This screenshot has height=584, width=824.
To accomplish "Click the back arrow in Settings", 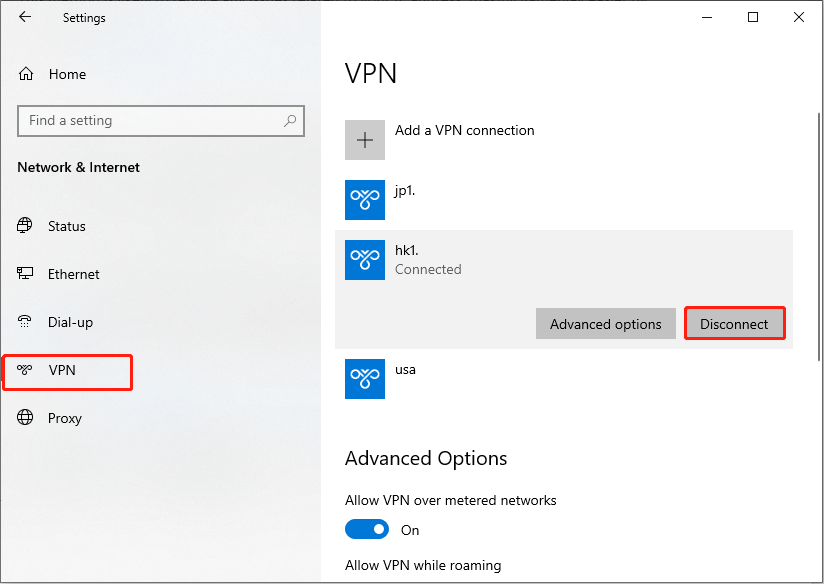I will pos(25,17).
